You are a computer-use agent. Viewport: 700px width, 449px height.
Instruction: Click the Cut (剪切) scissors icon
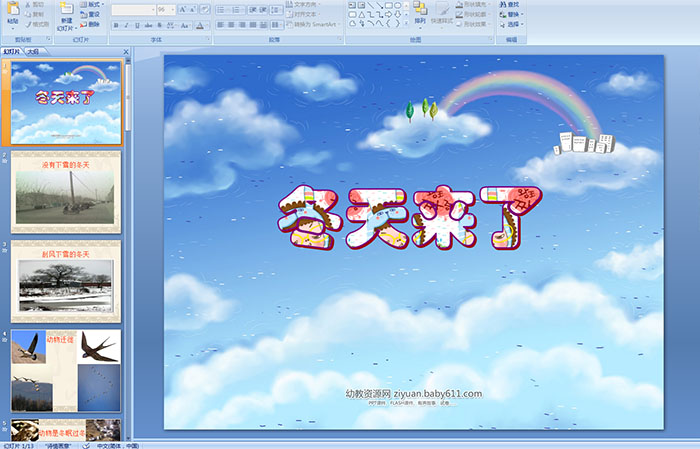(28, 4)
